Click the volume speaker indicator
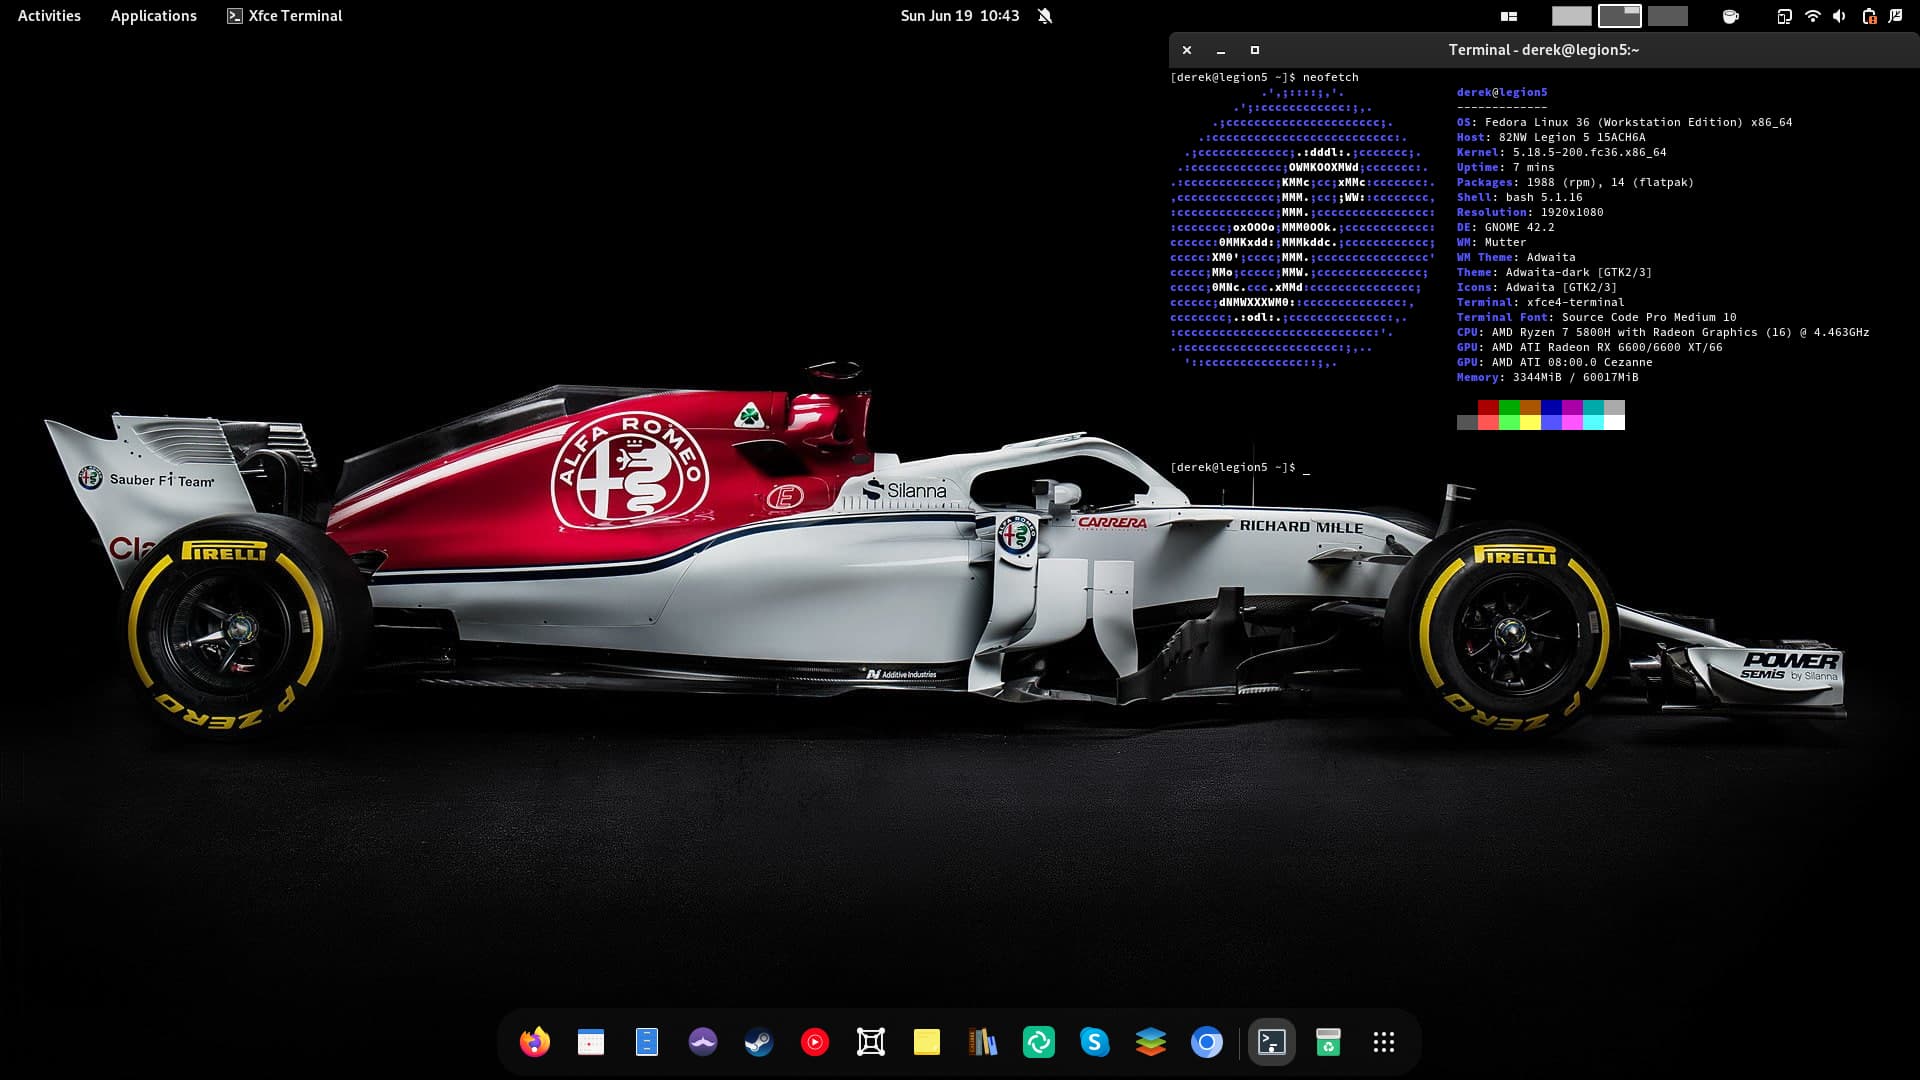 1839,16
